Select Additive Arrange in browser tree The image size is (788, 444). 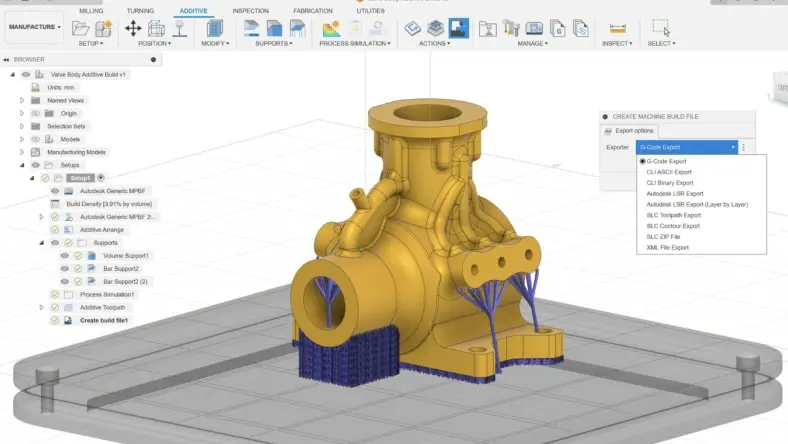tap(102, 230)
